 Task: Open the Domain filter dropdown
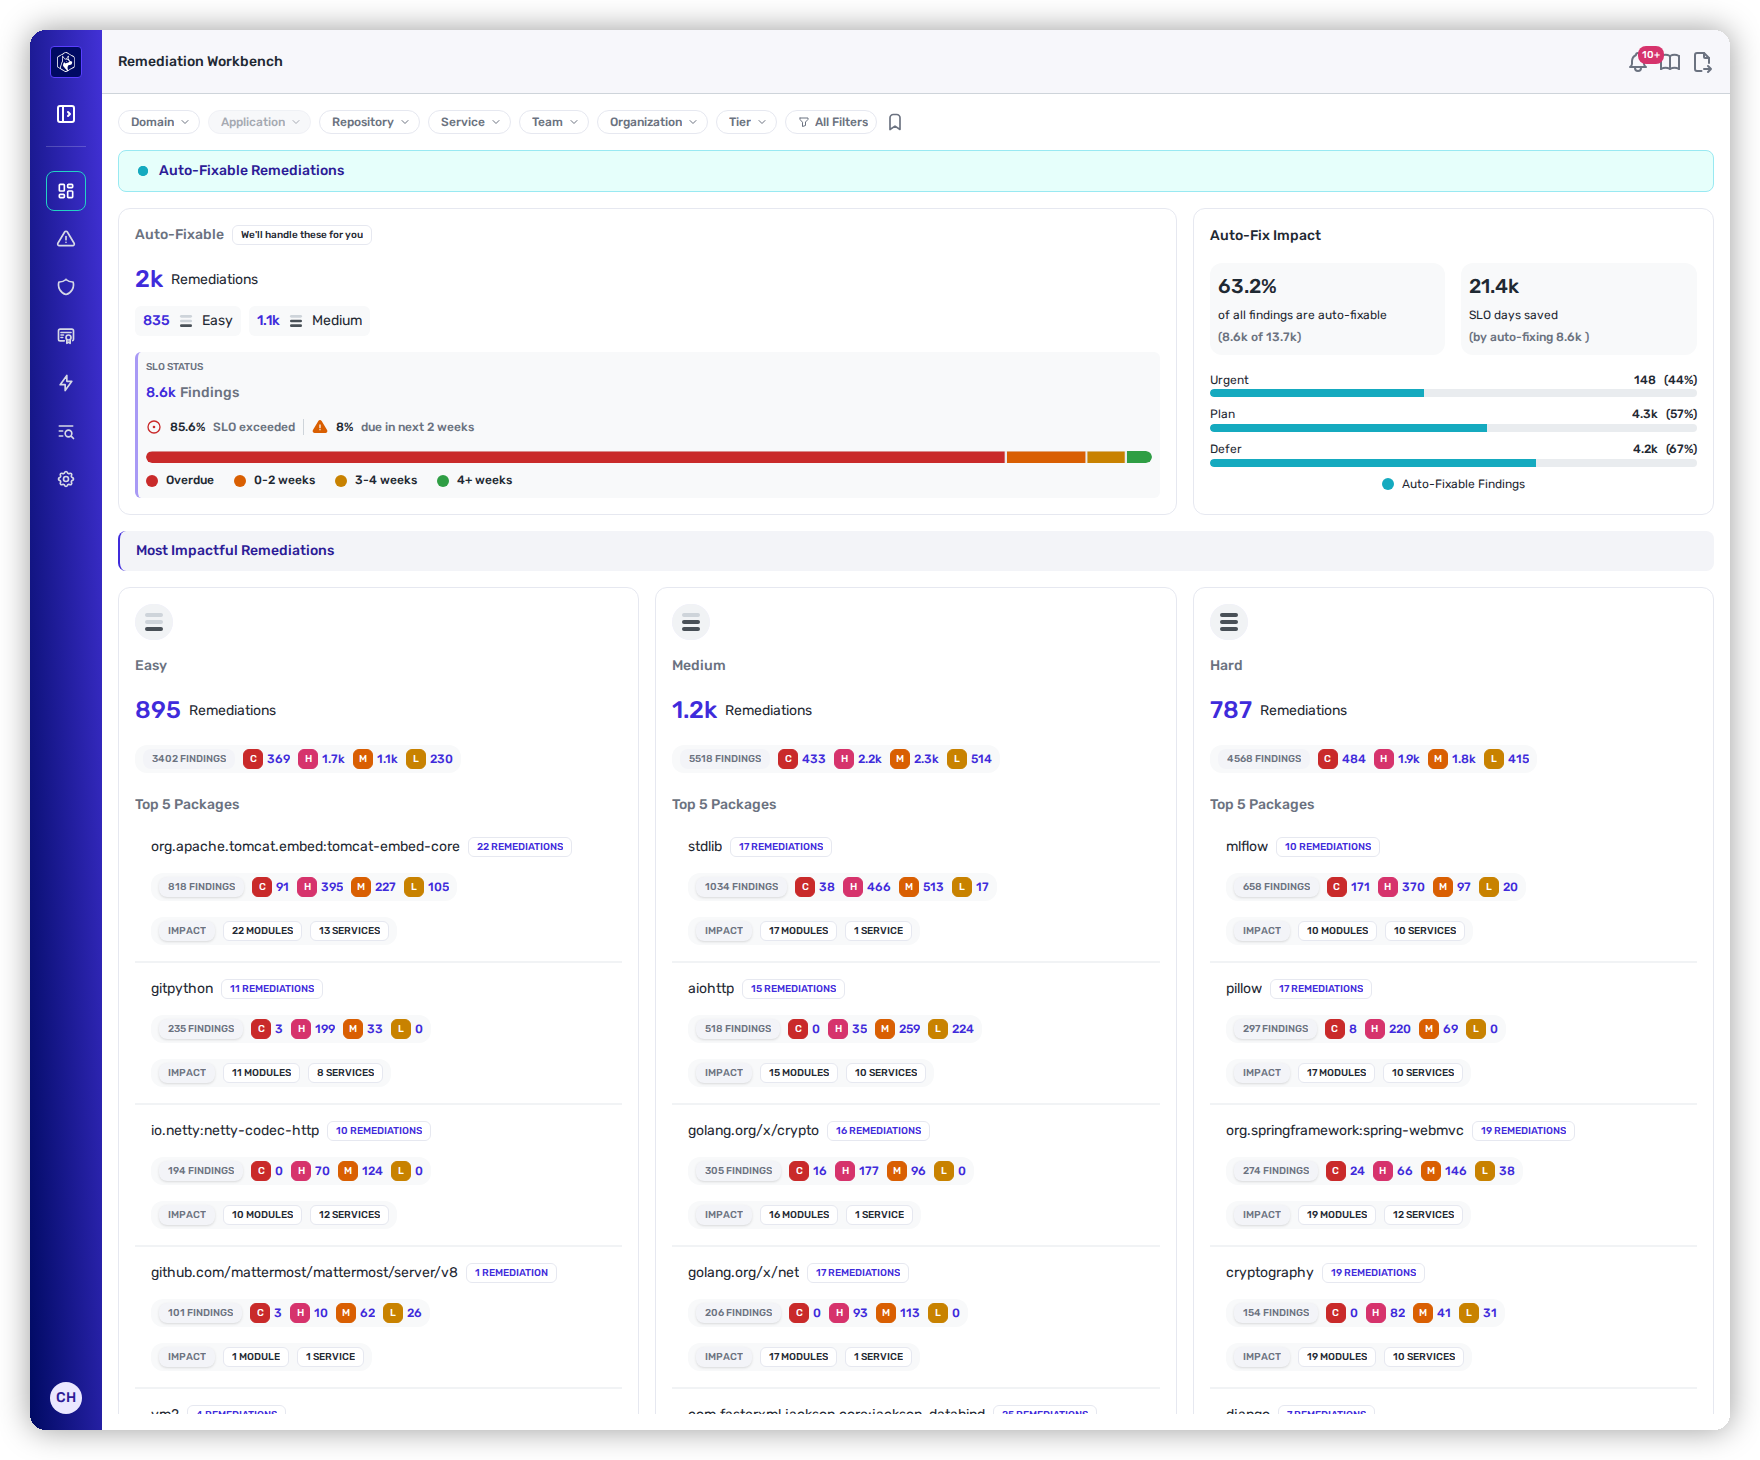point(159,122)
